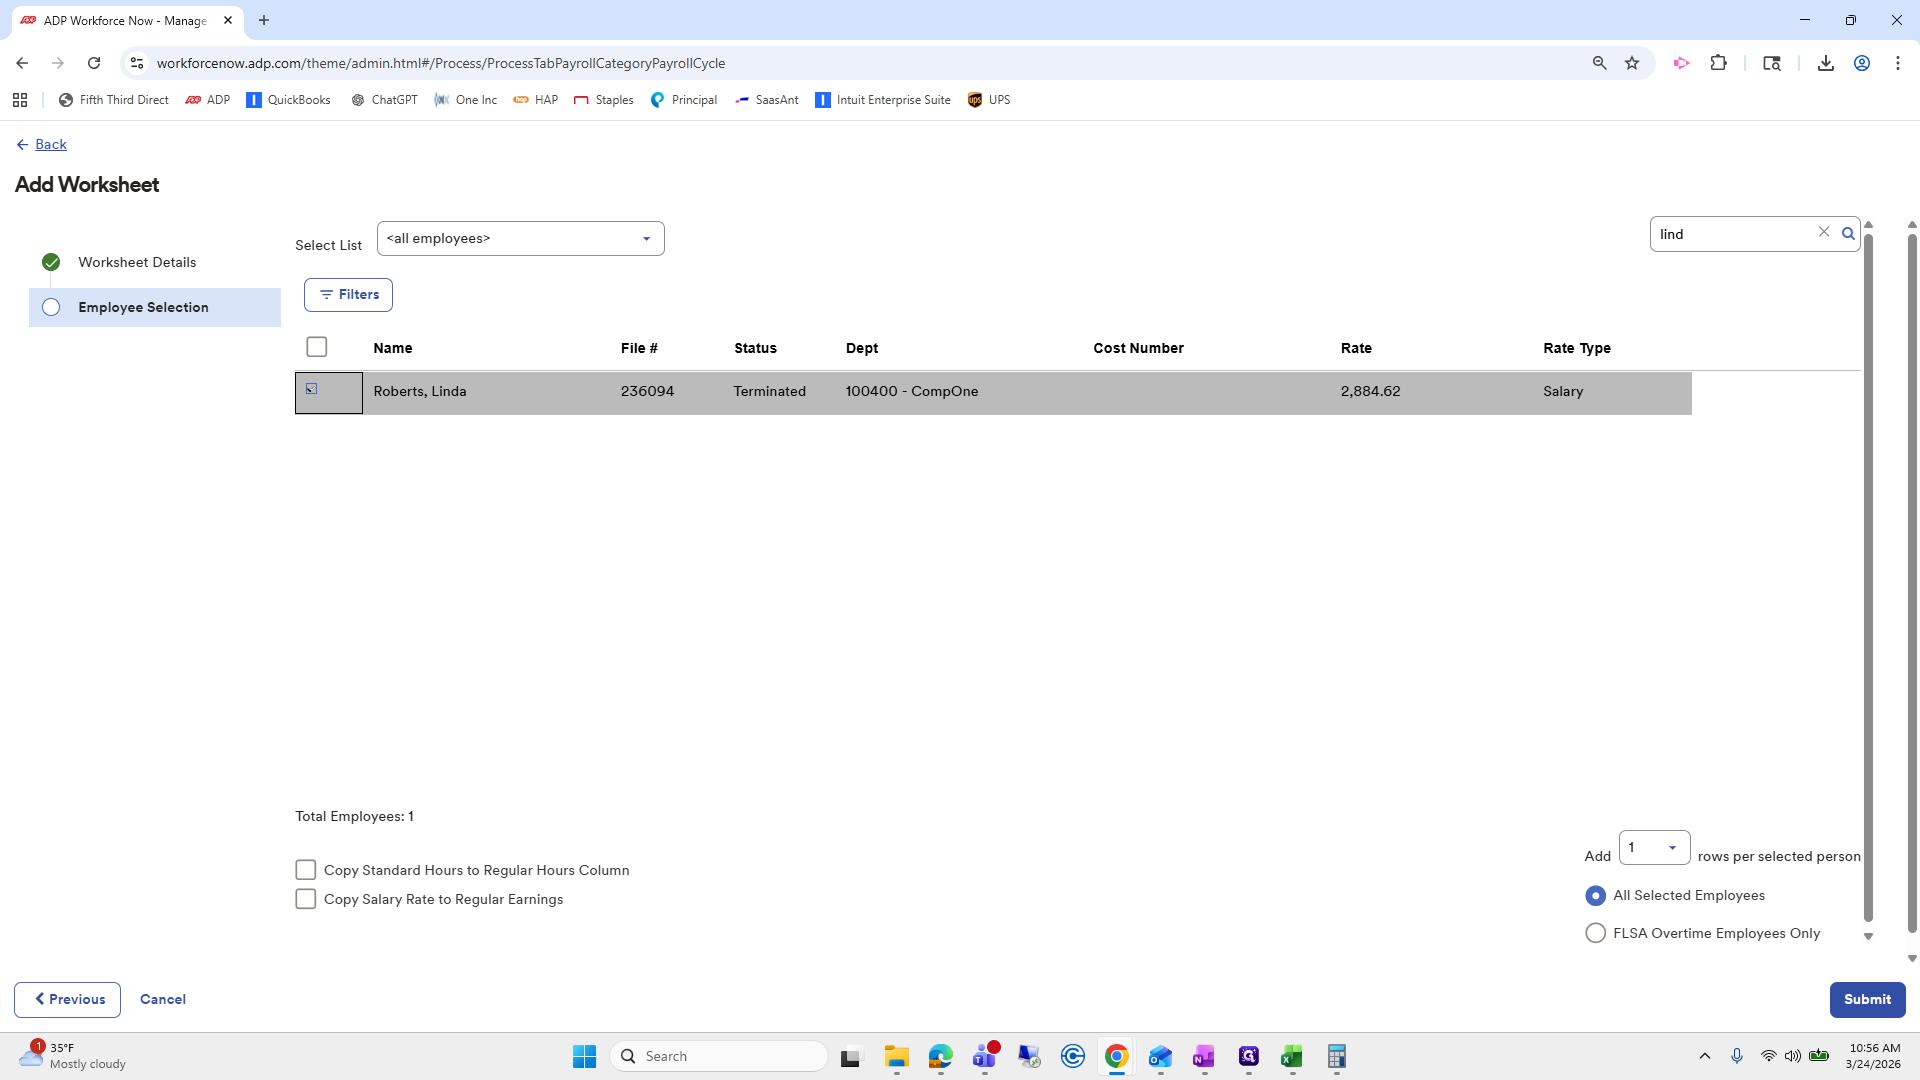The width and height of the screenshot is (1920, 1080).
Task: Follow the Back link
Action: click(51, 144)
